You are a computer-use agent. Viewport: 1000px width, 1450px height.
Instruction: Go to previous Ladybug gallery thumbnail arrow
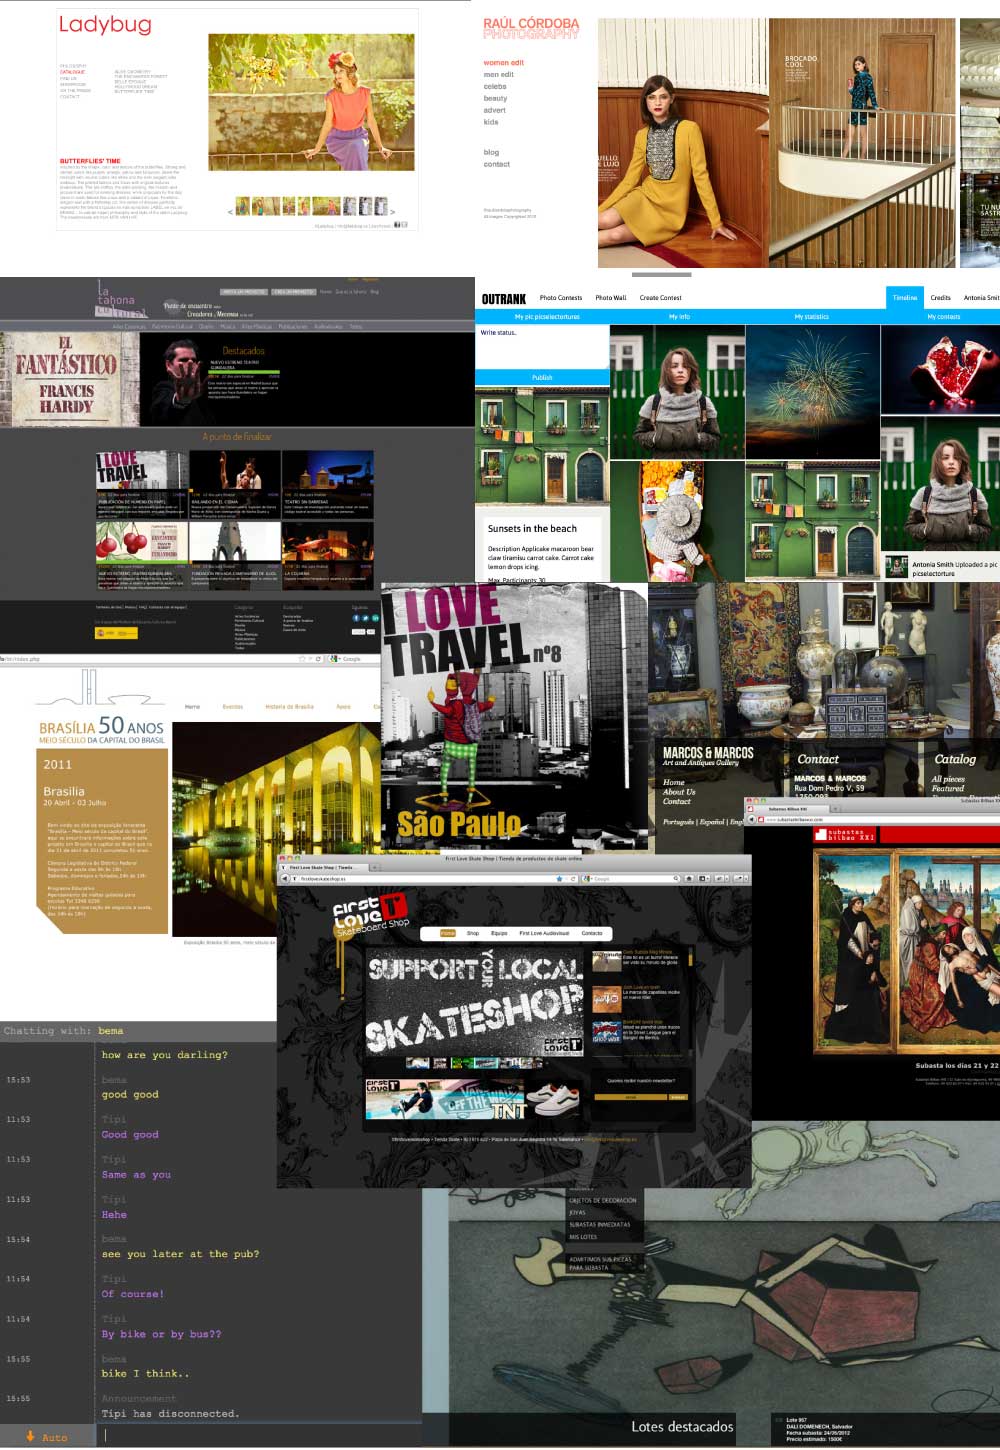[230, 211]
